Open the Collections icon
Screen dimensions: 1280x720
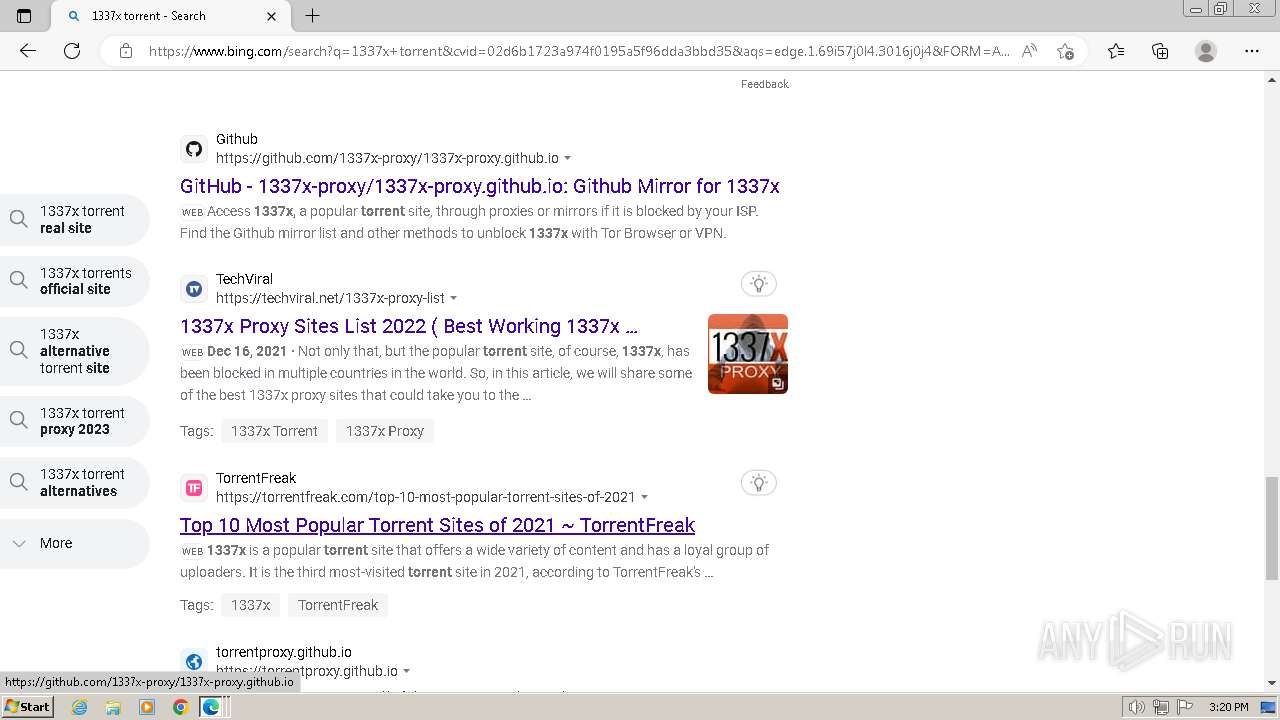point(1160,51)
